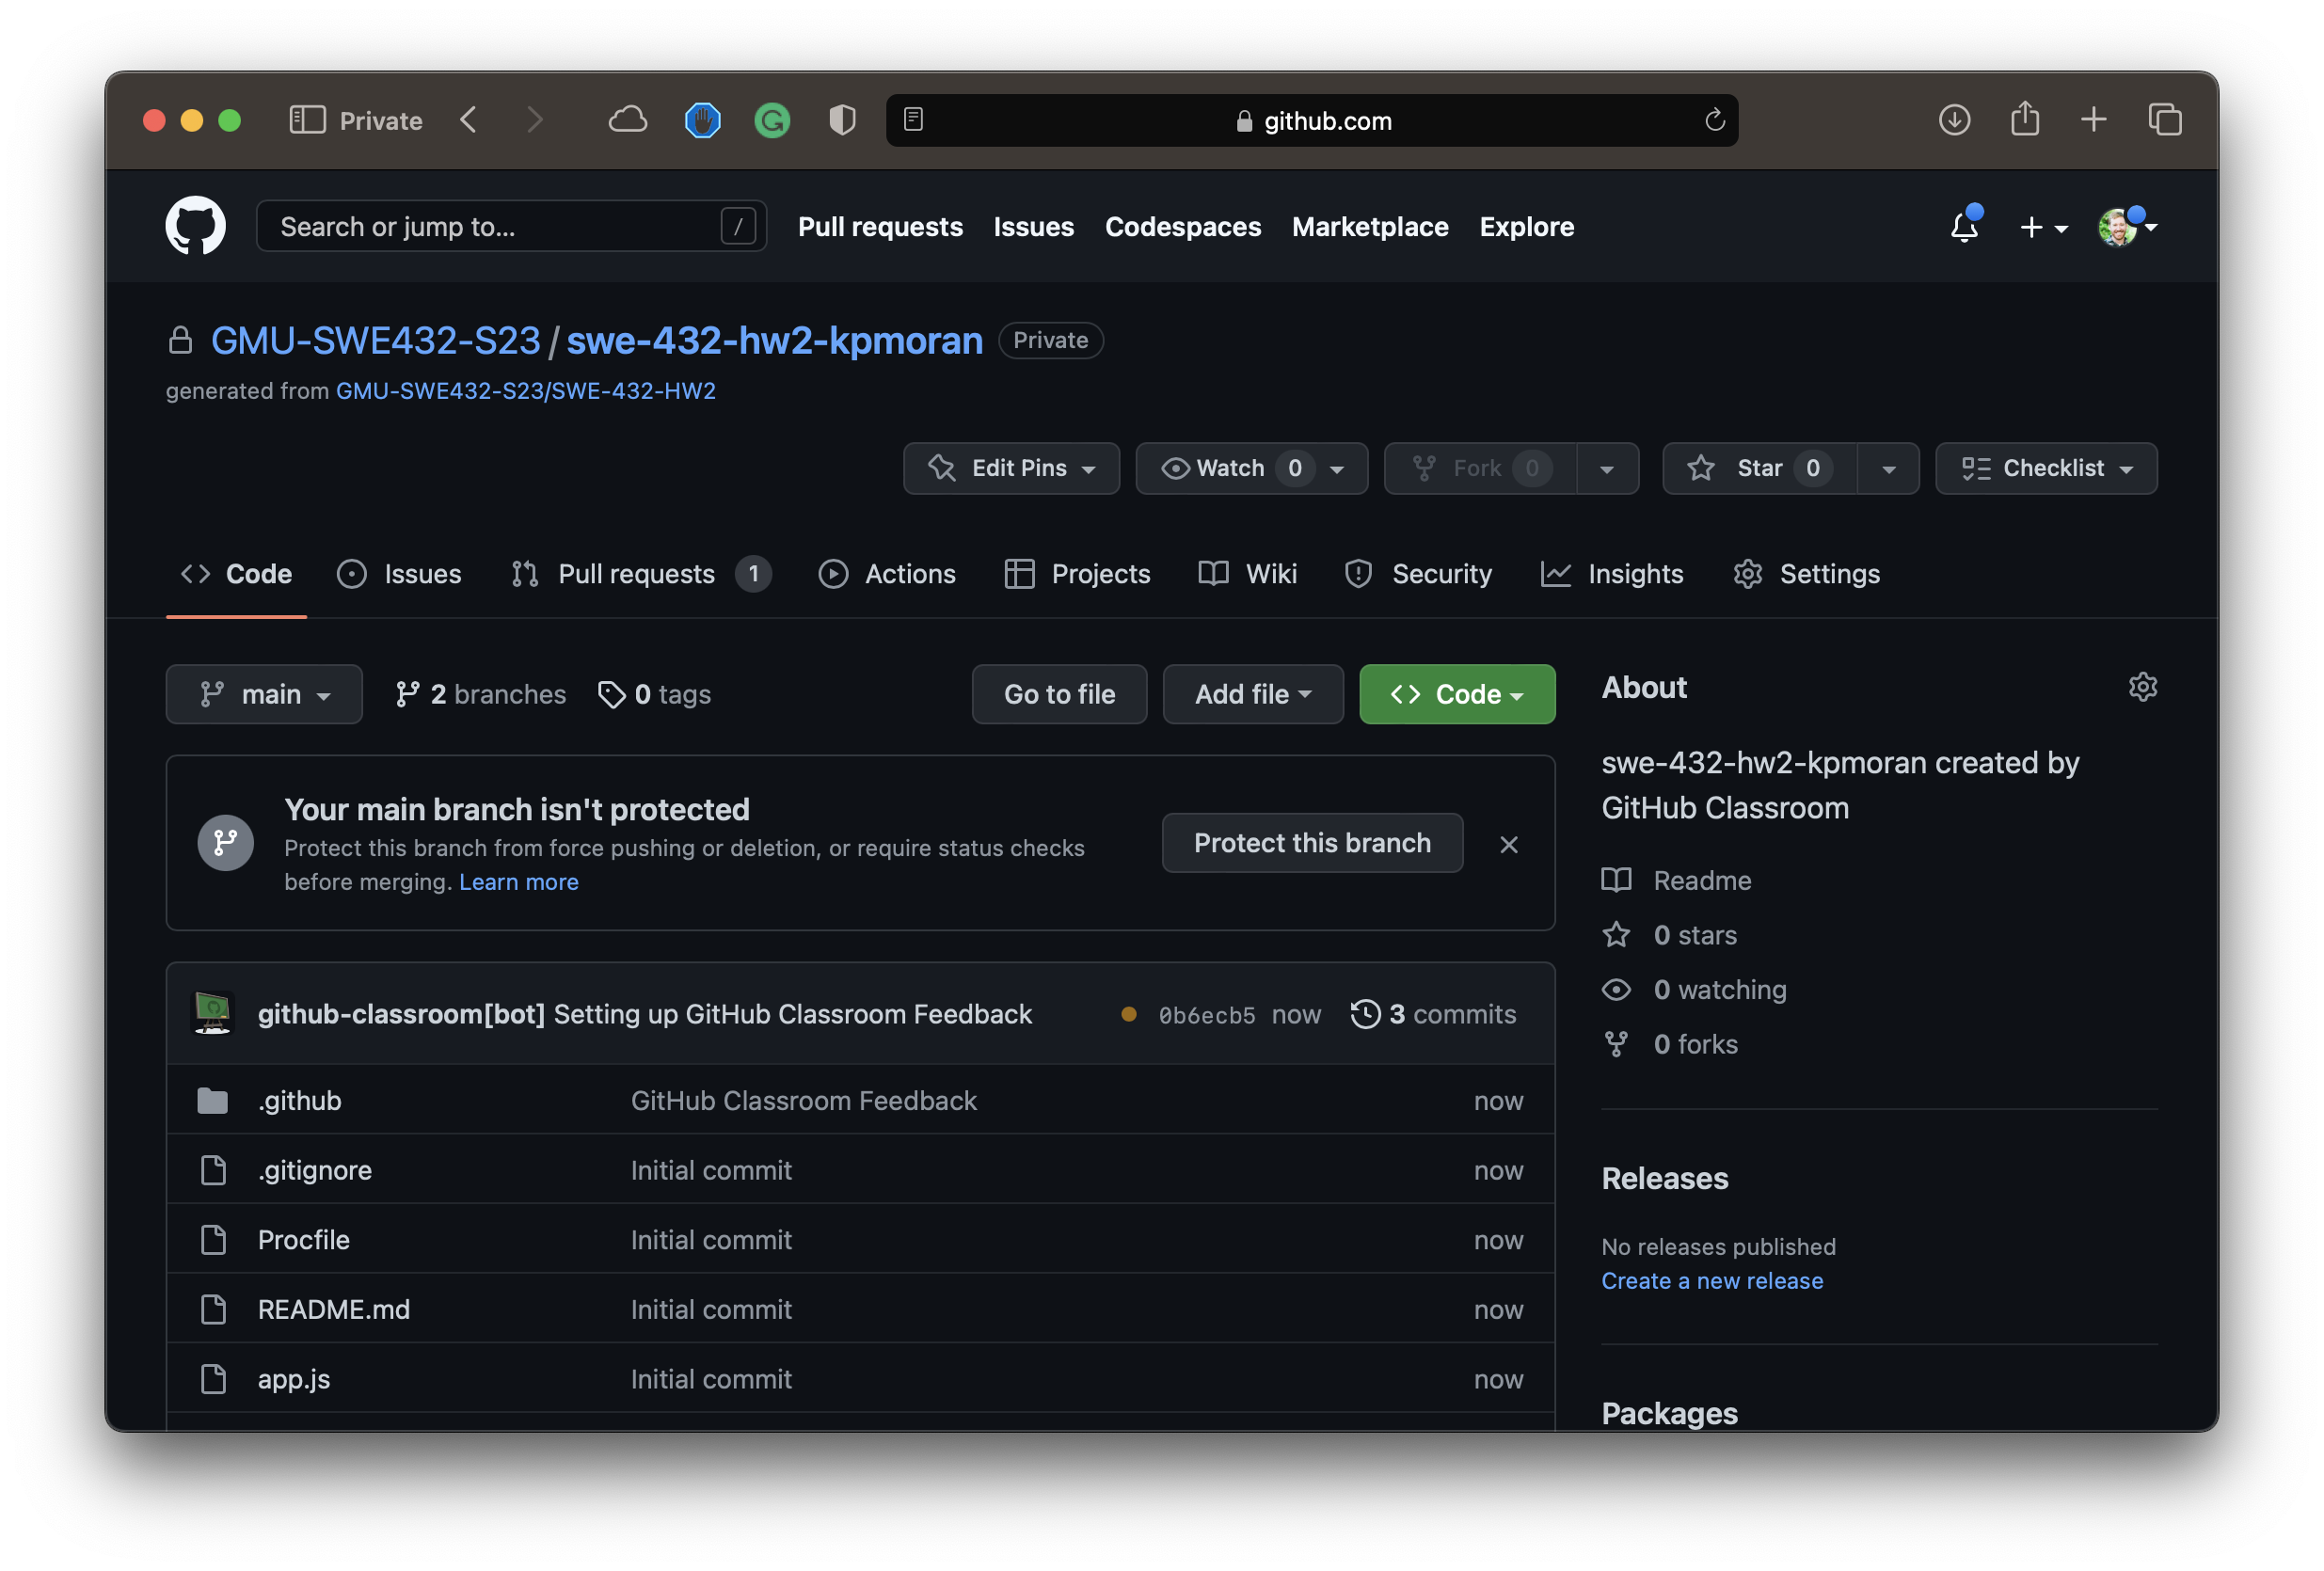The image size is (2324, 1571).
Task: Click Create a new release link
Action: [1712, 1281]
